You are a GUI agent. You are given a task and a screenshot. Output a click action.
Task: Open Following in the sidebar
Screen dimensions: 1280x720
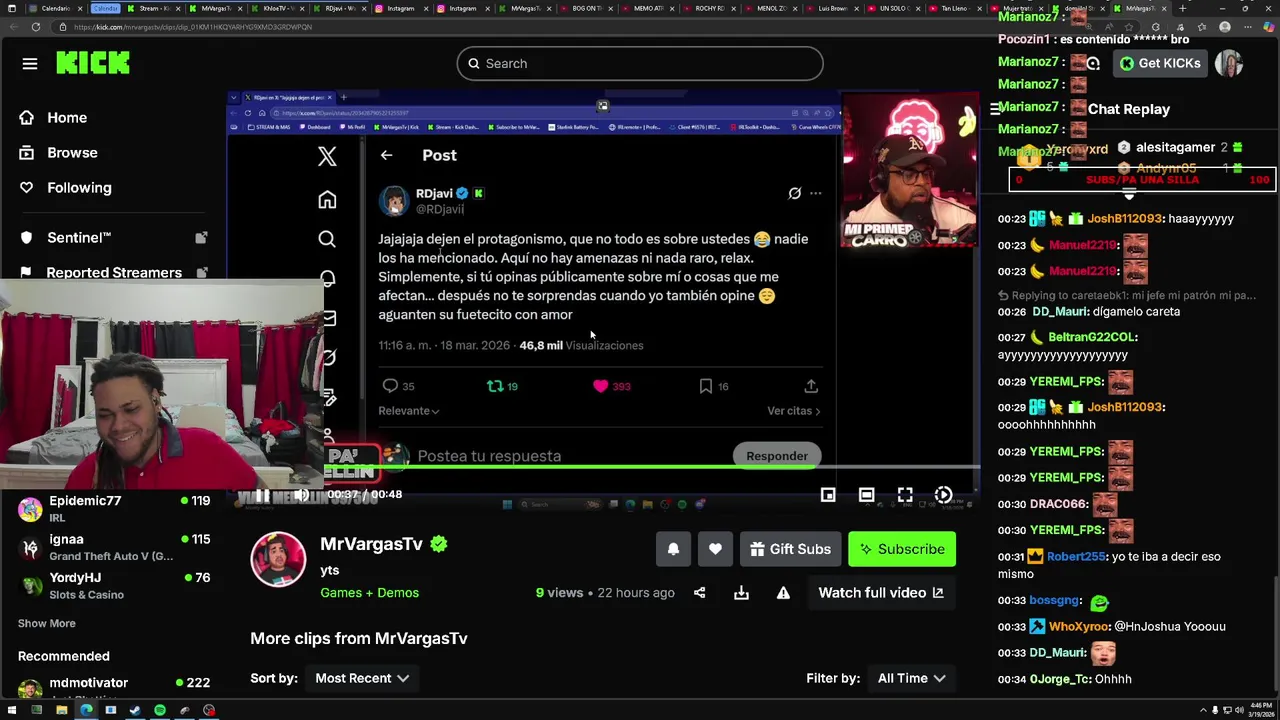click(x=79, y=187)
